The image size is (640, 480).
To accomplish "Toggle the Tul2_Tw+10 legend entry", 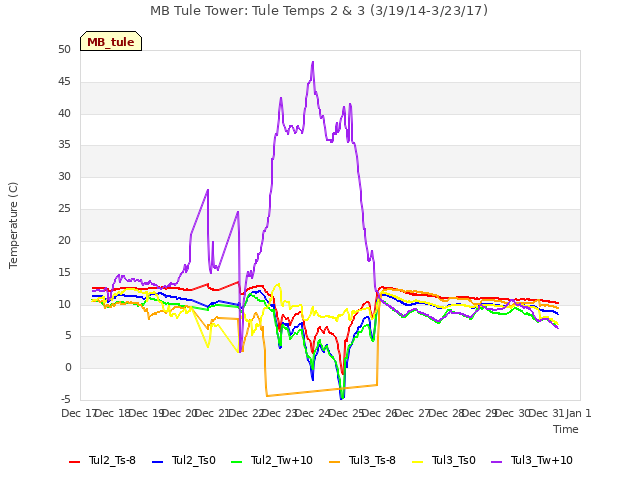I will [272, 460].
